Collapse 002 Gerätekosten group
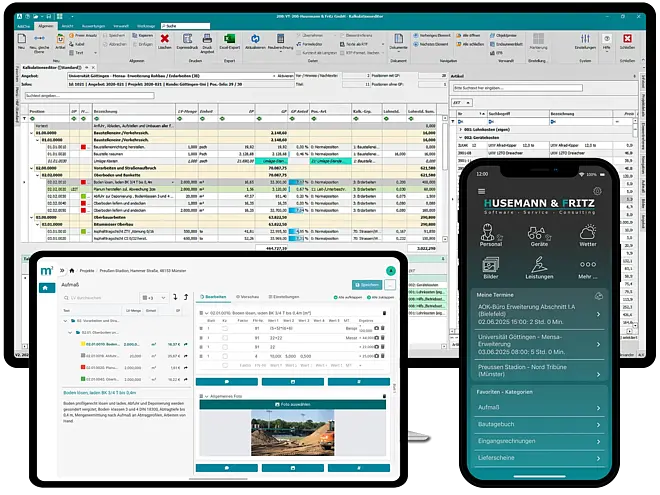The width and height of the screenshot is (660, 495). coord(460,138)
